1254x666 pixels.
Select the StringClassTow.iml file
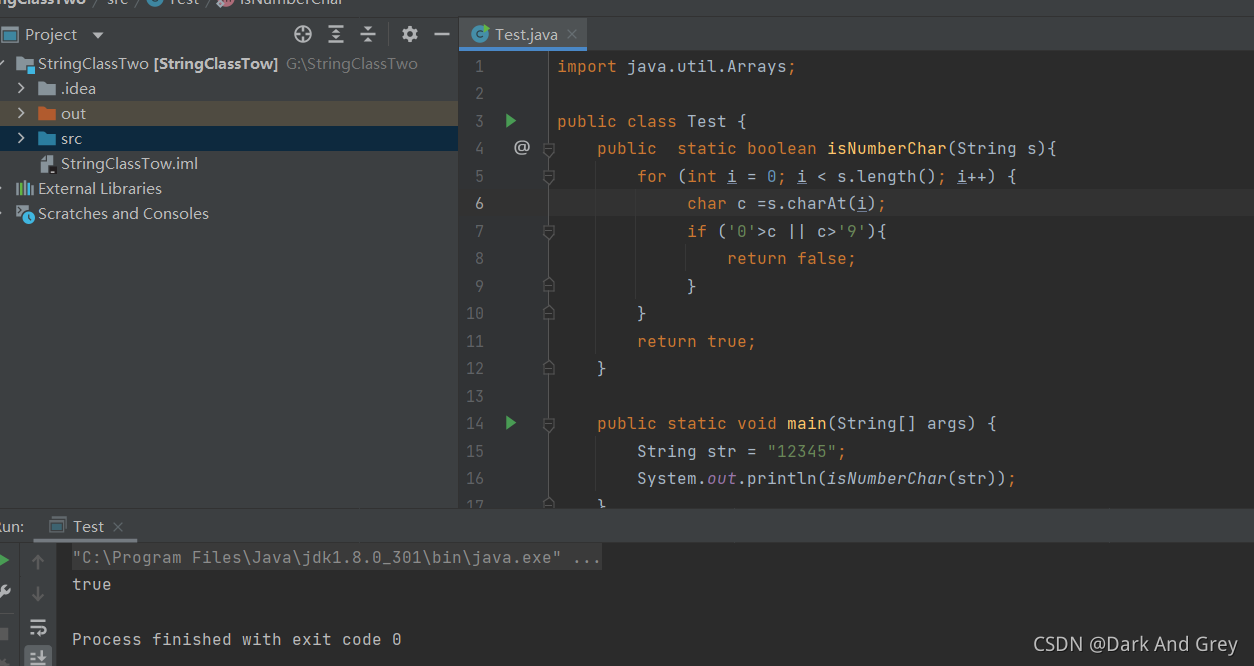130,163
